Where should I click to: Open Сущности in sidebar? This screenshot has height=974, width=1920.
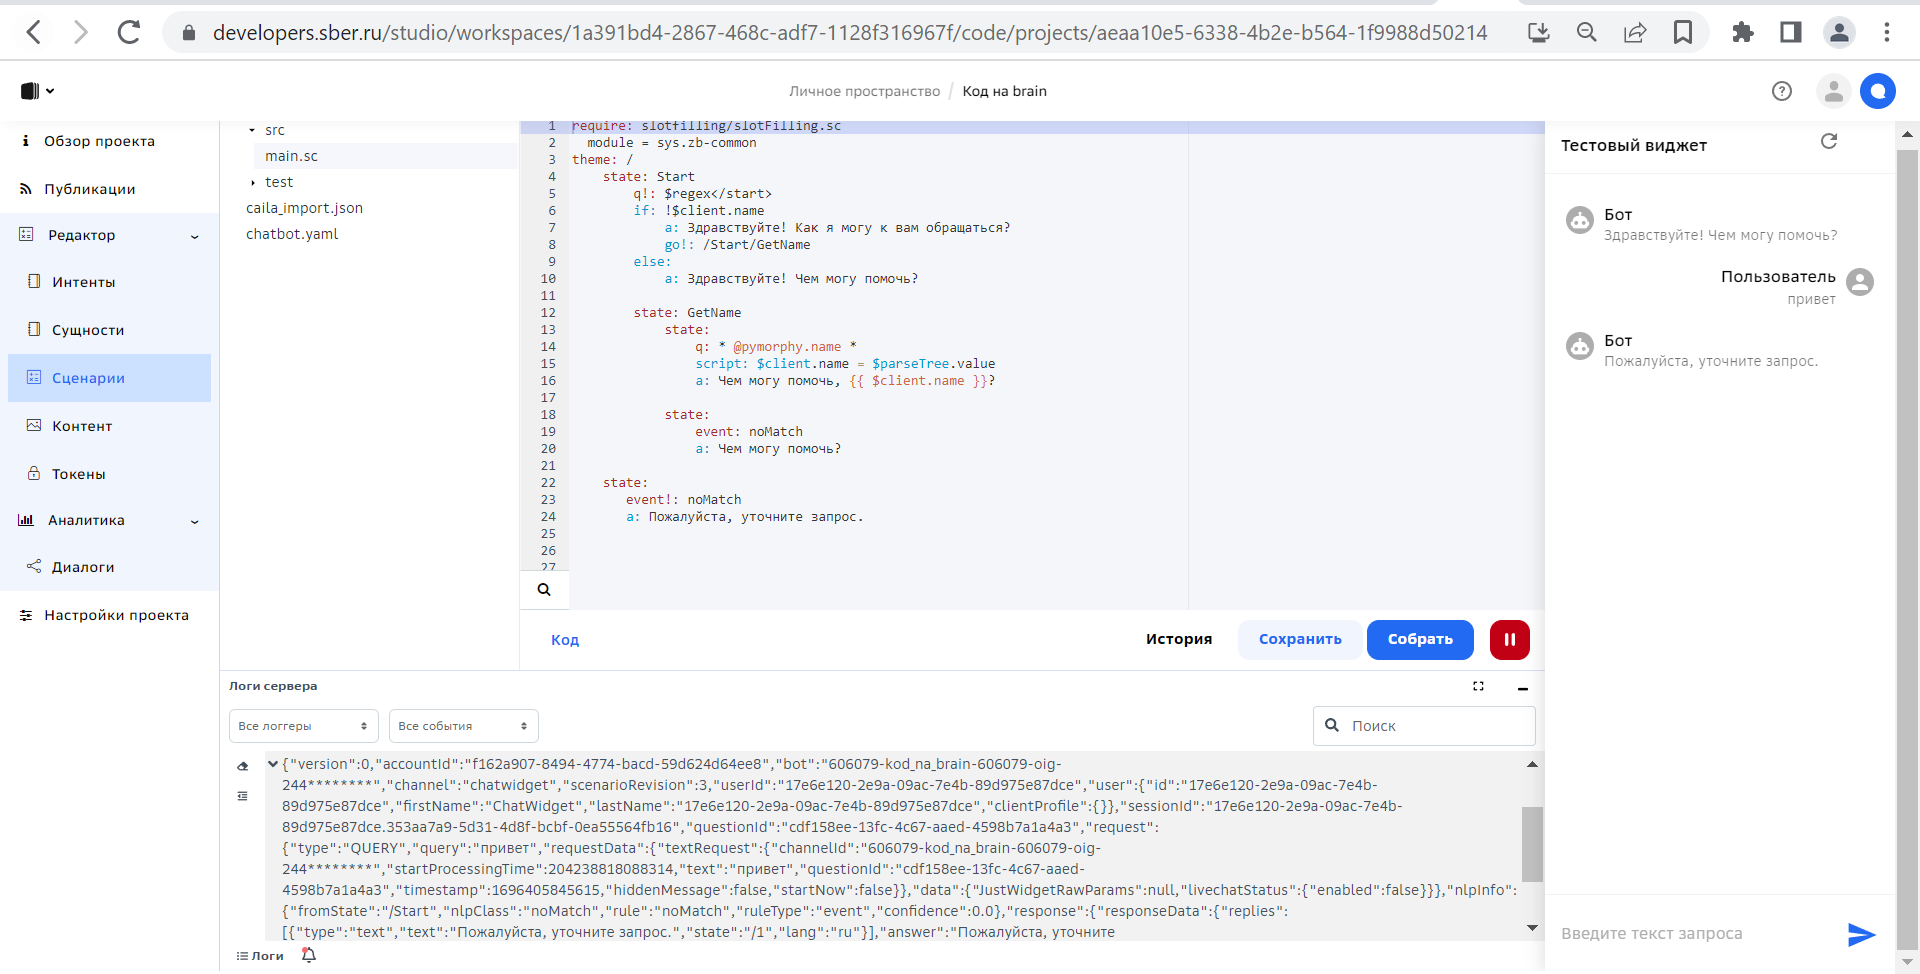tap(88, 330)
